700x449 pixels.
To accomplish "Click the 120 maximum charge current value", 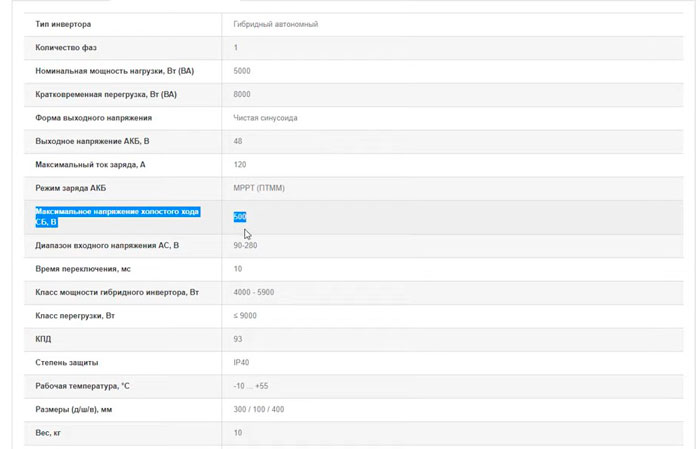I will (240, 164).
